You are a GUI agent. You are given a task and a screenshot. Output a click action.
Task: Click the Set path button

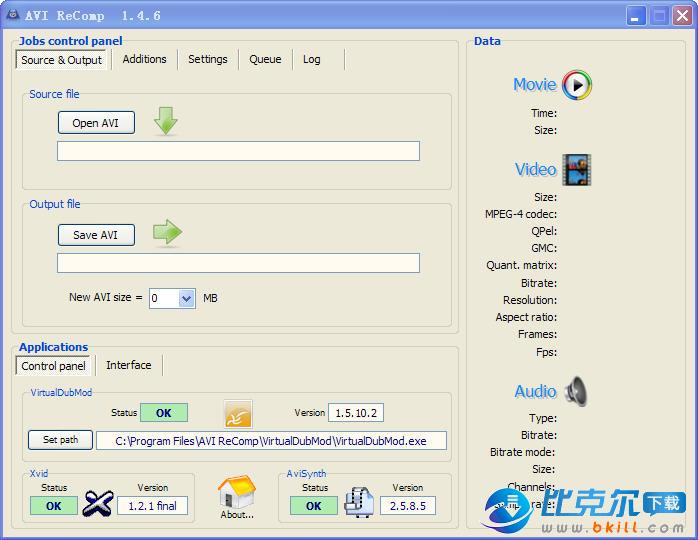[60, 440]
